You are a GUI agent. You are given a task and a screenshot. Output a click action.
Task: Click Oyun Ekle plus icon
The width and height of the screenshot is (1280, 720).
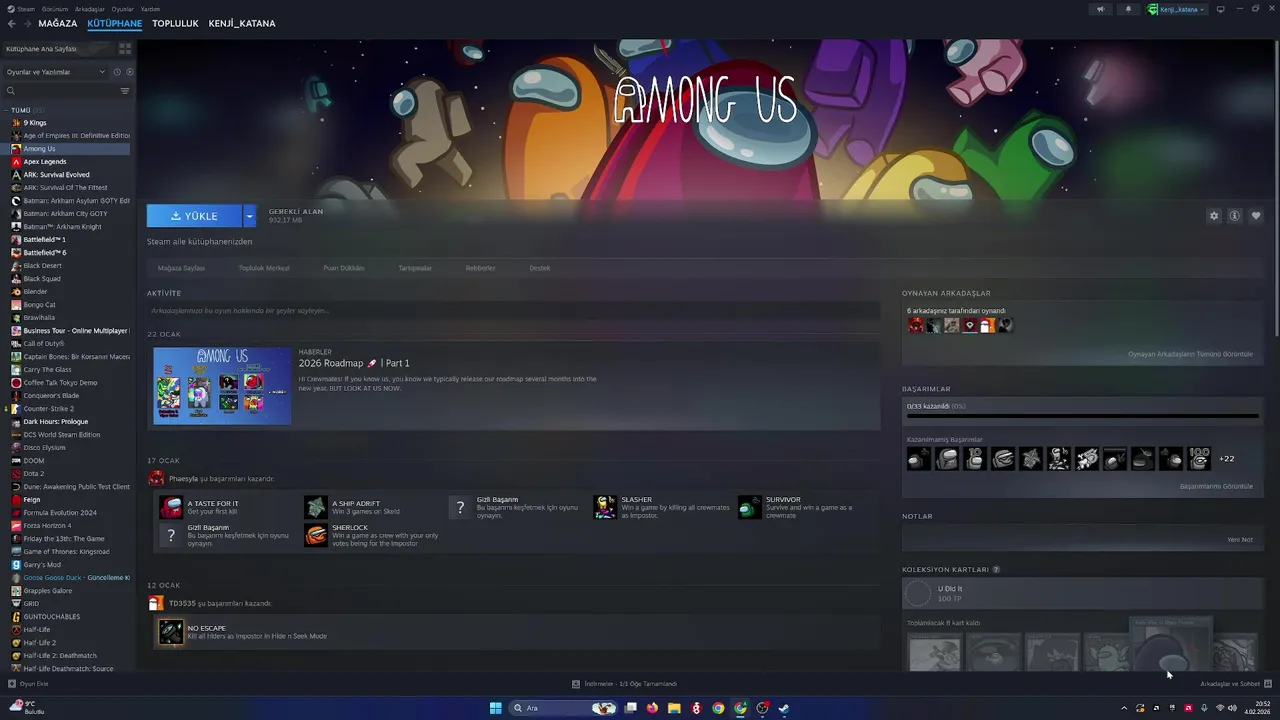coord(12,684)
